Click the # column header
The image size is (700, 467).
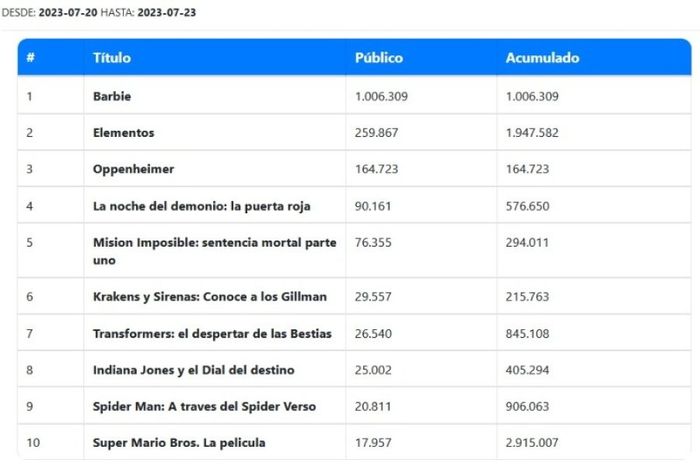[x=31, y=58]
